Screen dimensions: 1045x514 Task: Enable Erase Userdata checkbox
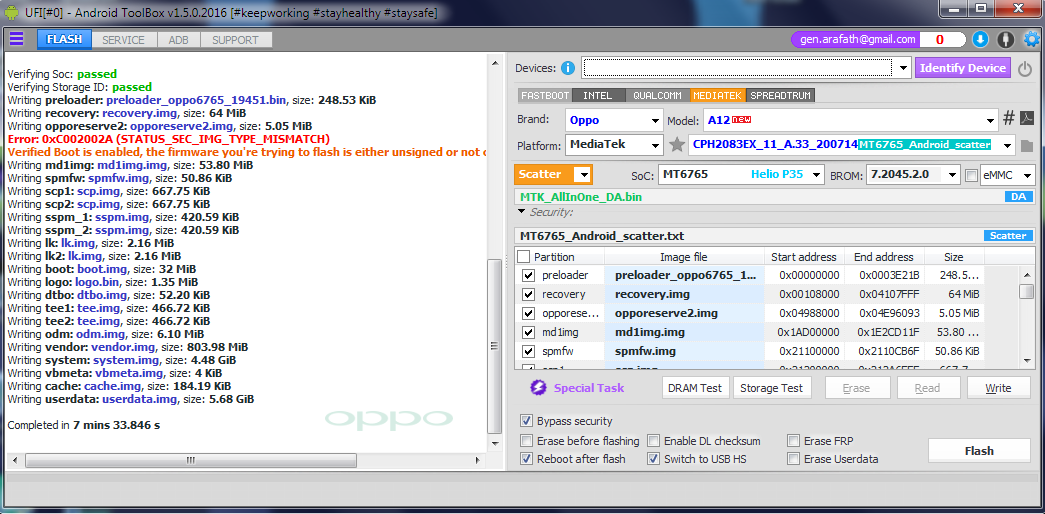coord(793,459)
